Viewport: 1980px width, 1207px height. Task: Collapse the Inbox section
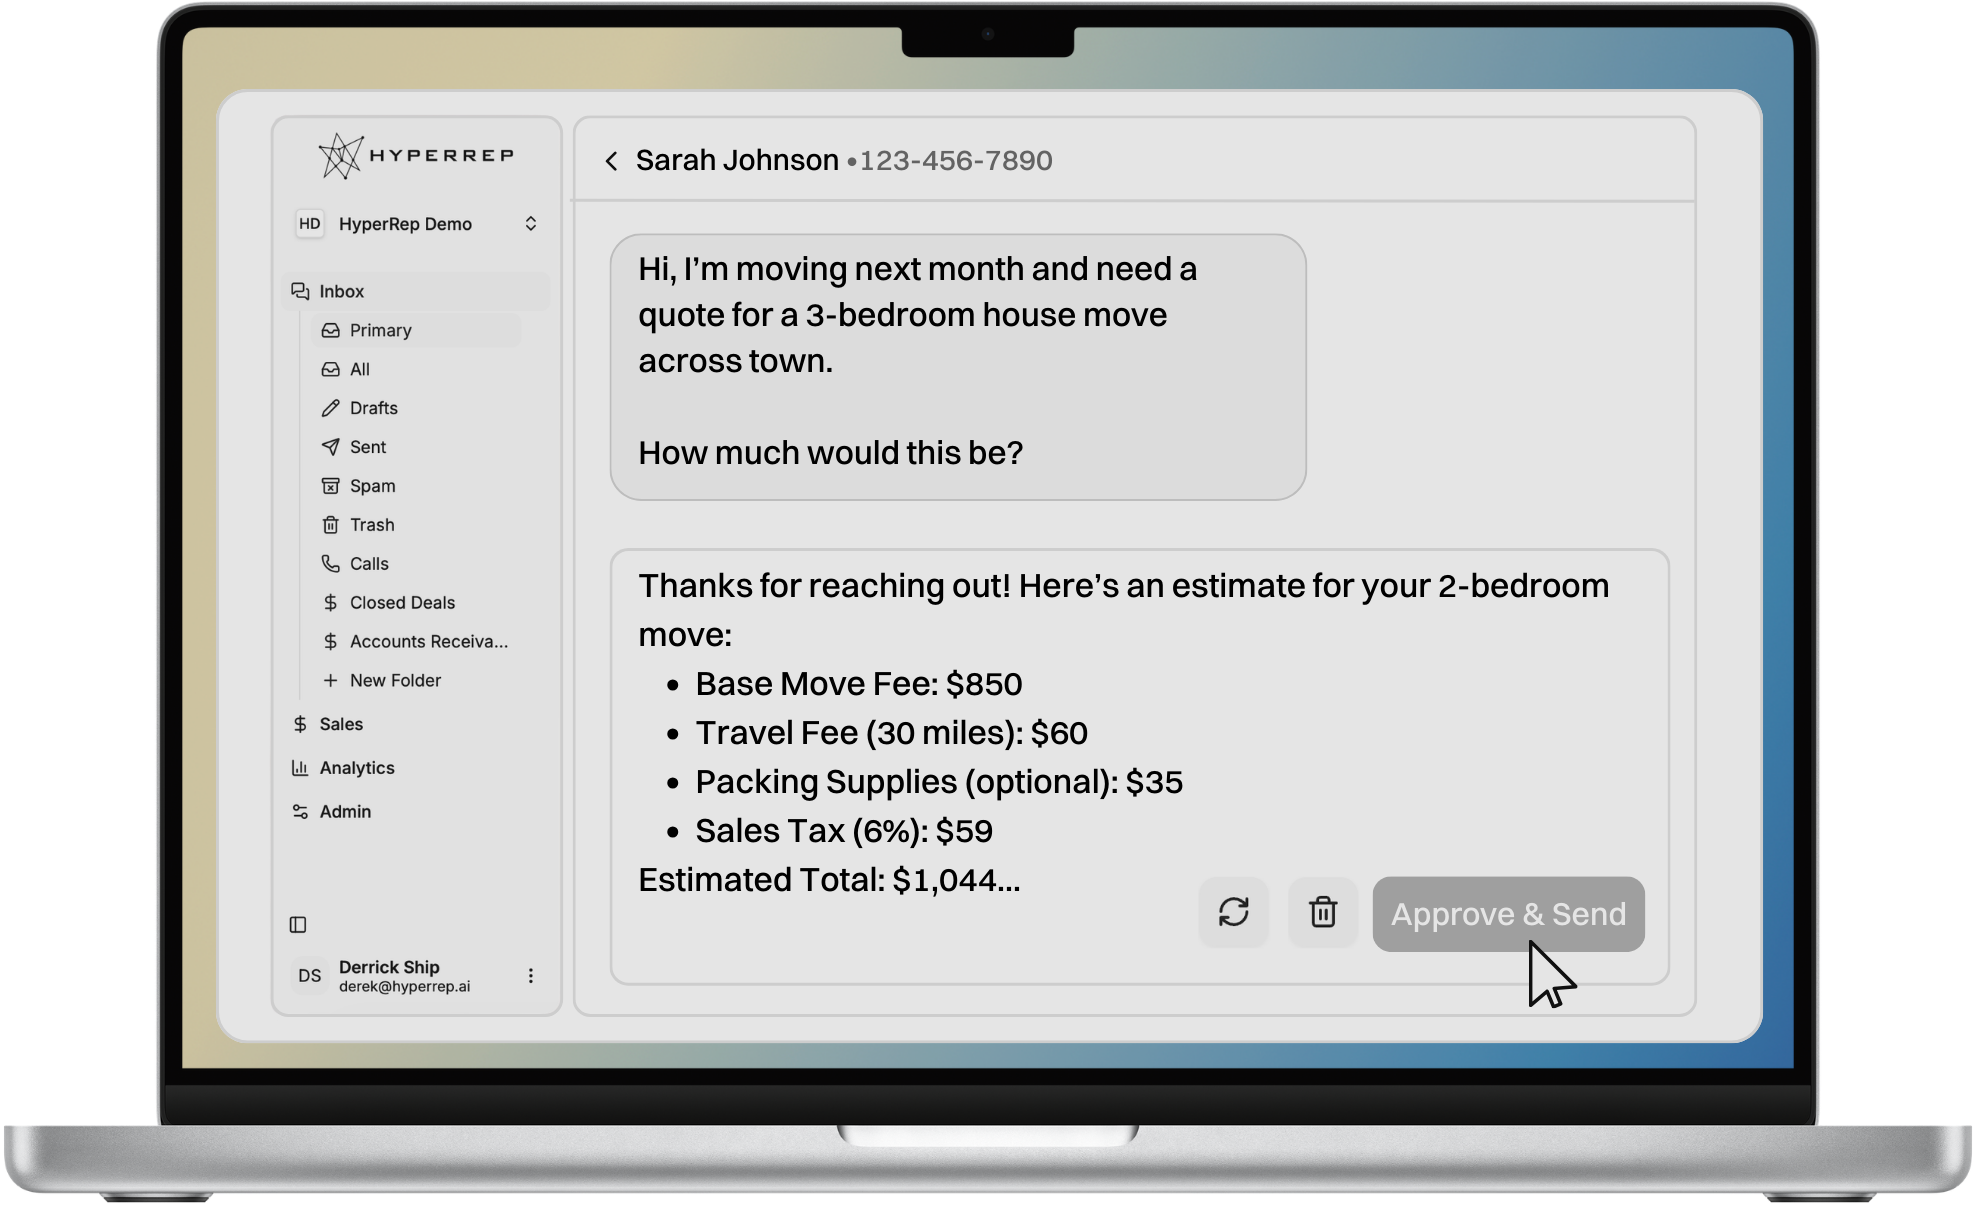coord(341,291)
